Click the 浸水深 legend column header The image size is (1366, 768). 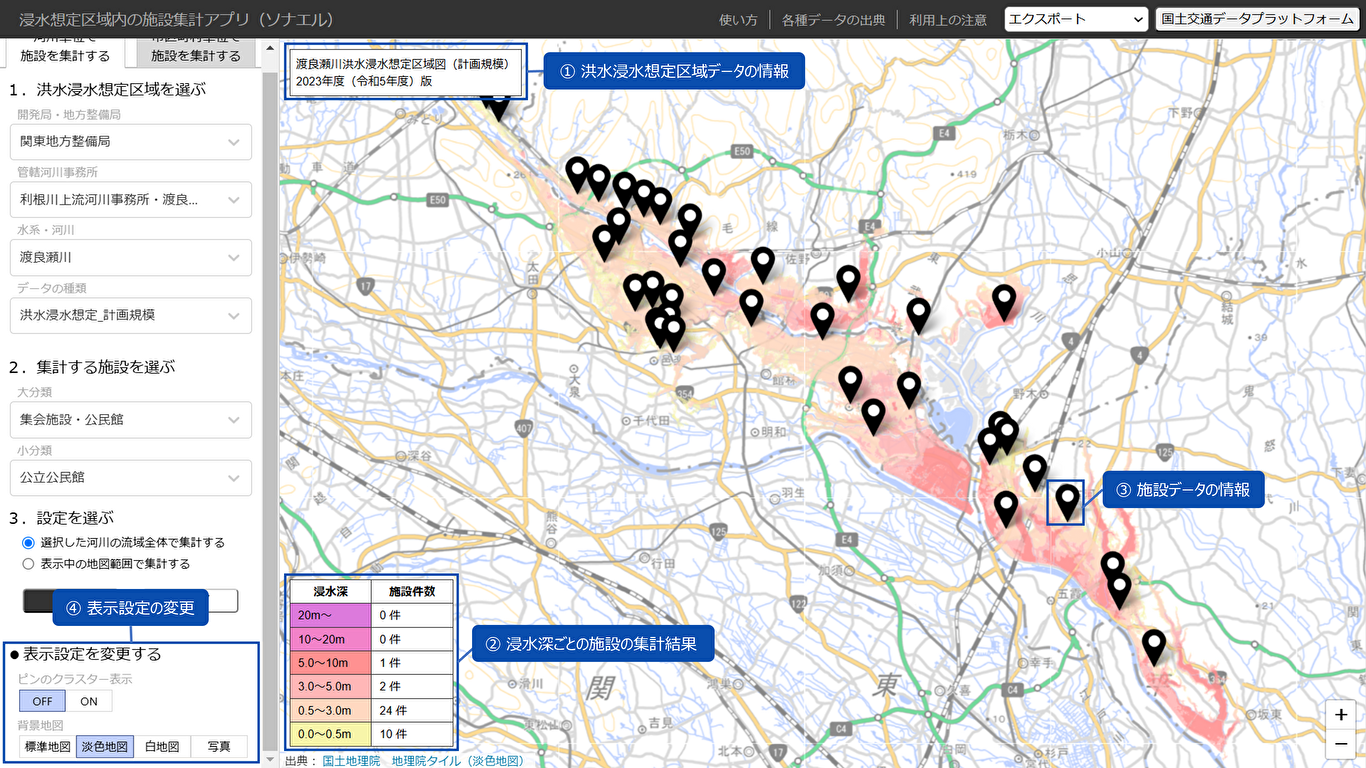click(330, 591)
